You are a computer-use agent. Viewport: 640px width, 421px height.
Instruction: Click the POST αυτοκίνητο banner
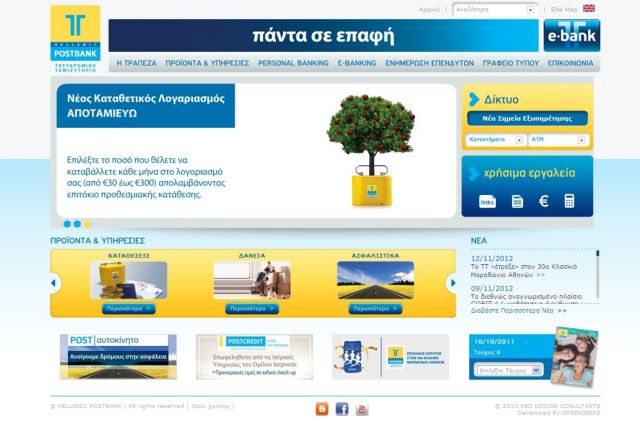(118, 357)
